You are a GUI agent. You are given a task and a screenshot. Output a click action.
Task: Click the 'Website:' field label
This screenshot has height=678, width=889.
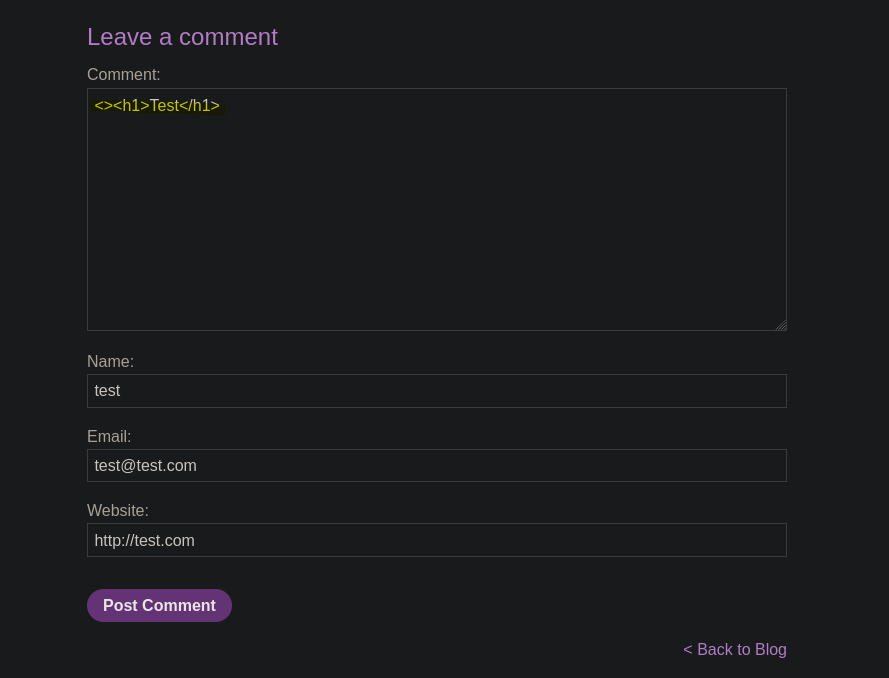pyautogui.click(x=117, y=510)
